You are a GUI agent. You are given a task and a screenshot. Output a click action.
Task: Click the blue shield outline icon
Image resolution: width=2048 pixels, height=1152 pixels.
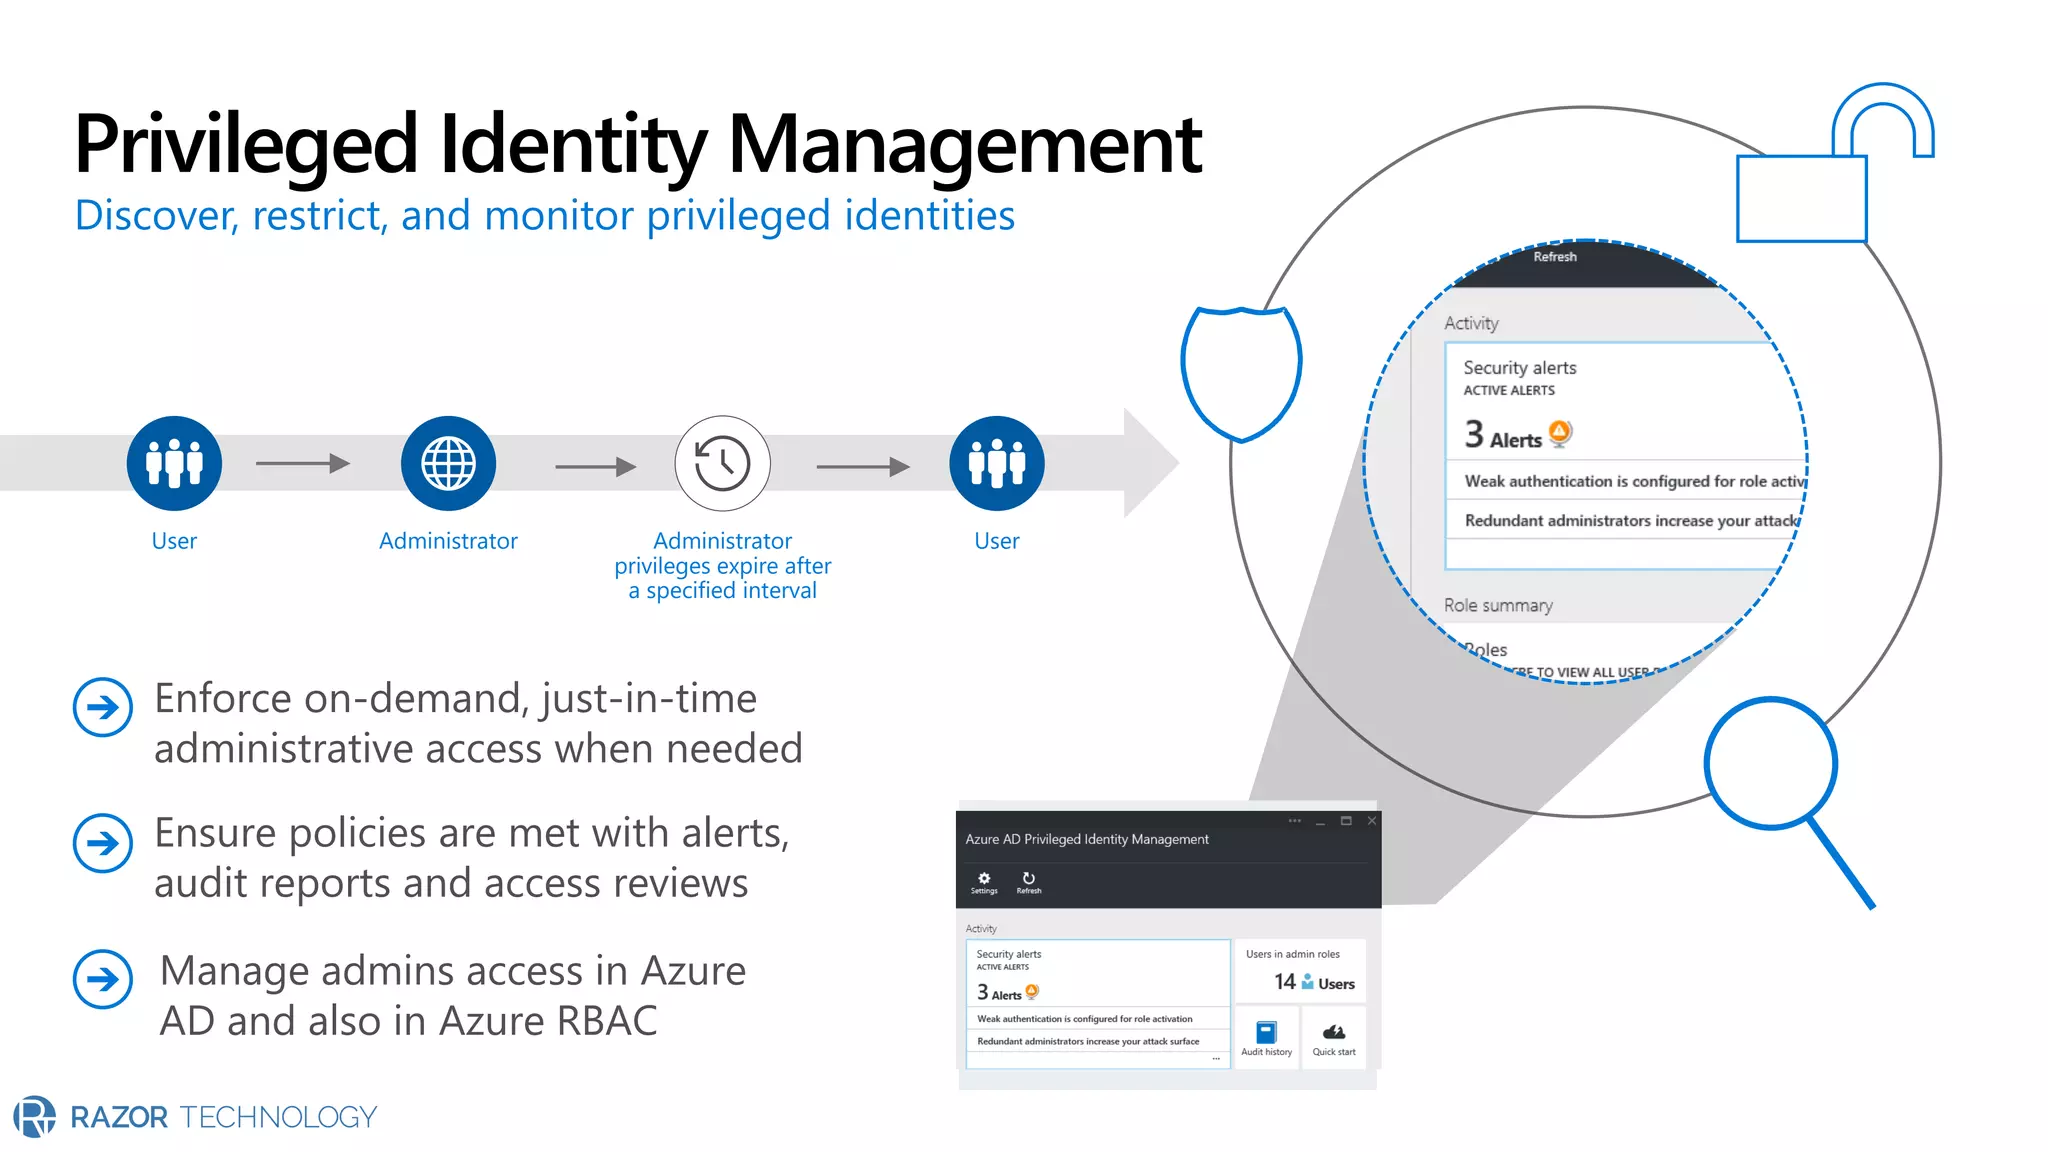click(1241, 373)
